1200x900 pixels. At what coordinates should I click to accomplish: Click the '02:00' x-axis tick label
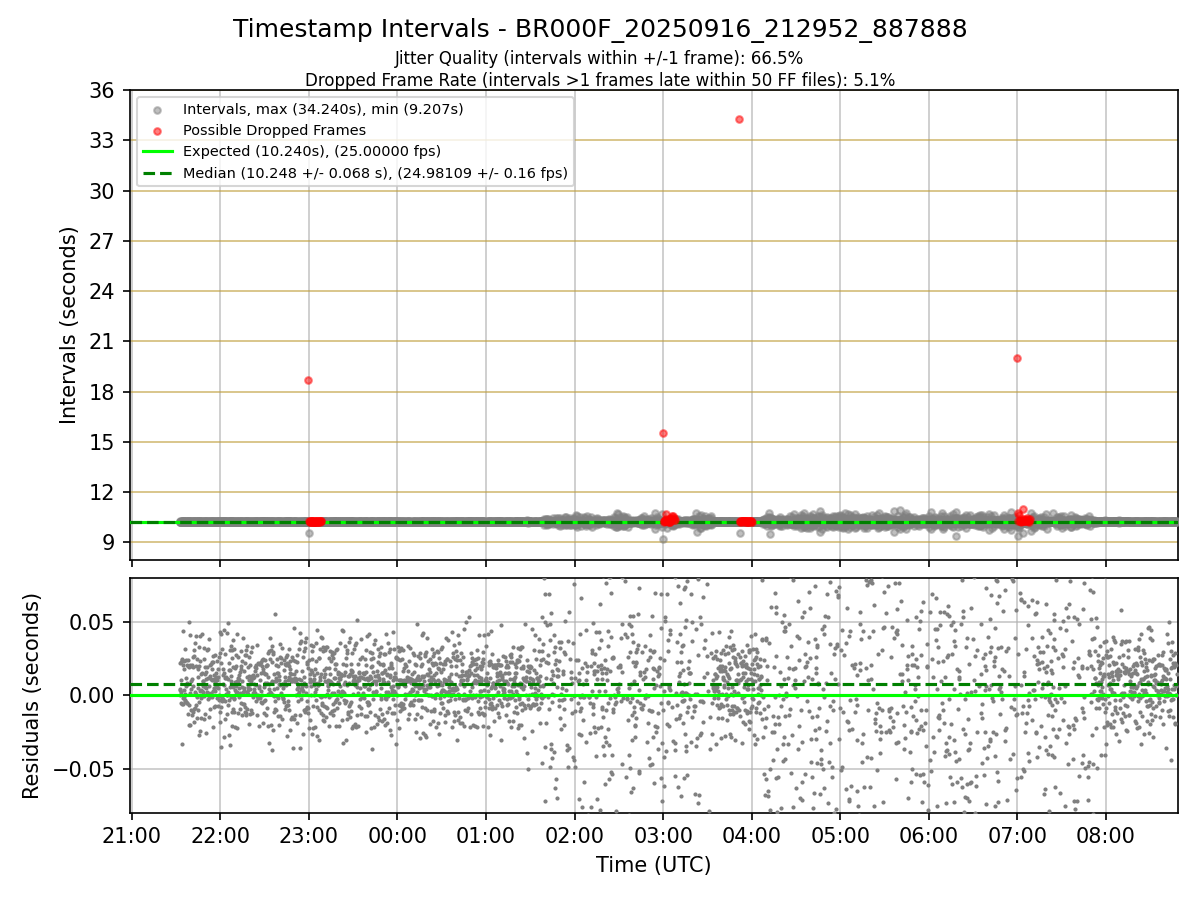[x=574, y=834]
